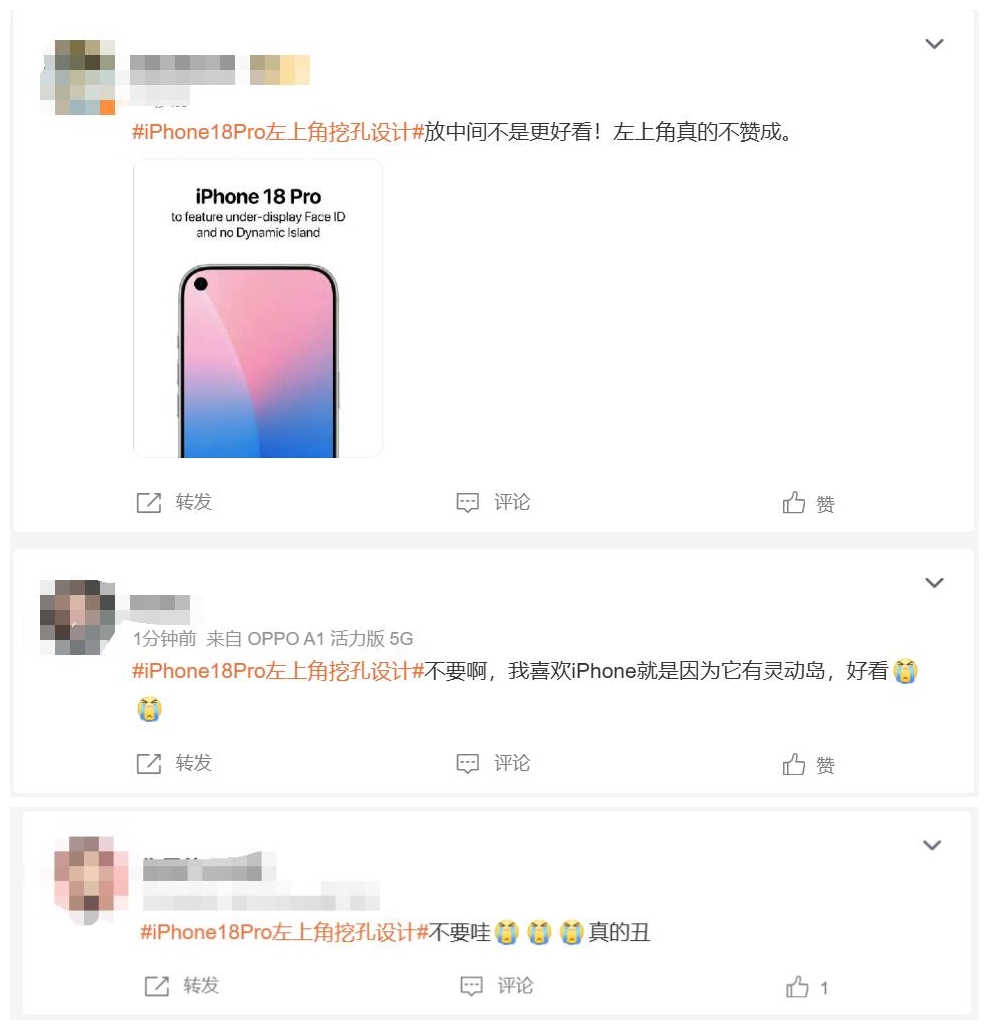Open comments on the OPPO A1 user's post
This screenshot has width=989, height=1030.
point(493,763)
